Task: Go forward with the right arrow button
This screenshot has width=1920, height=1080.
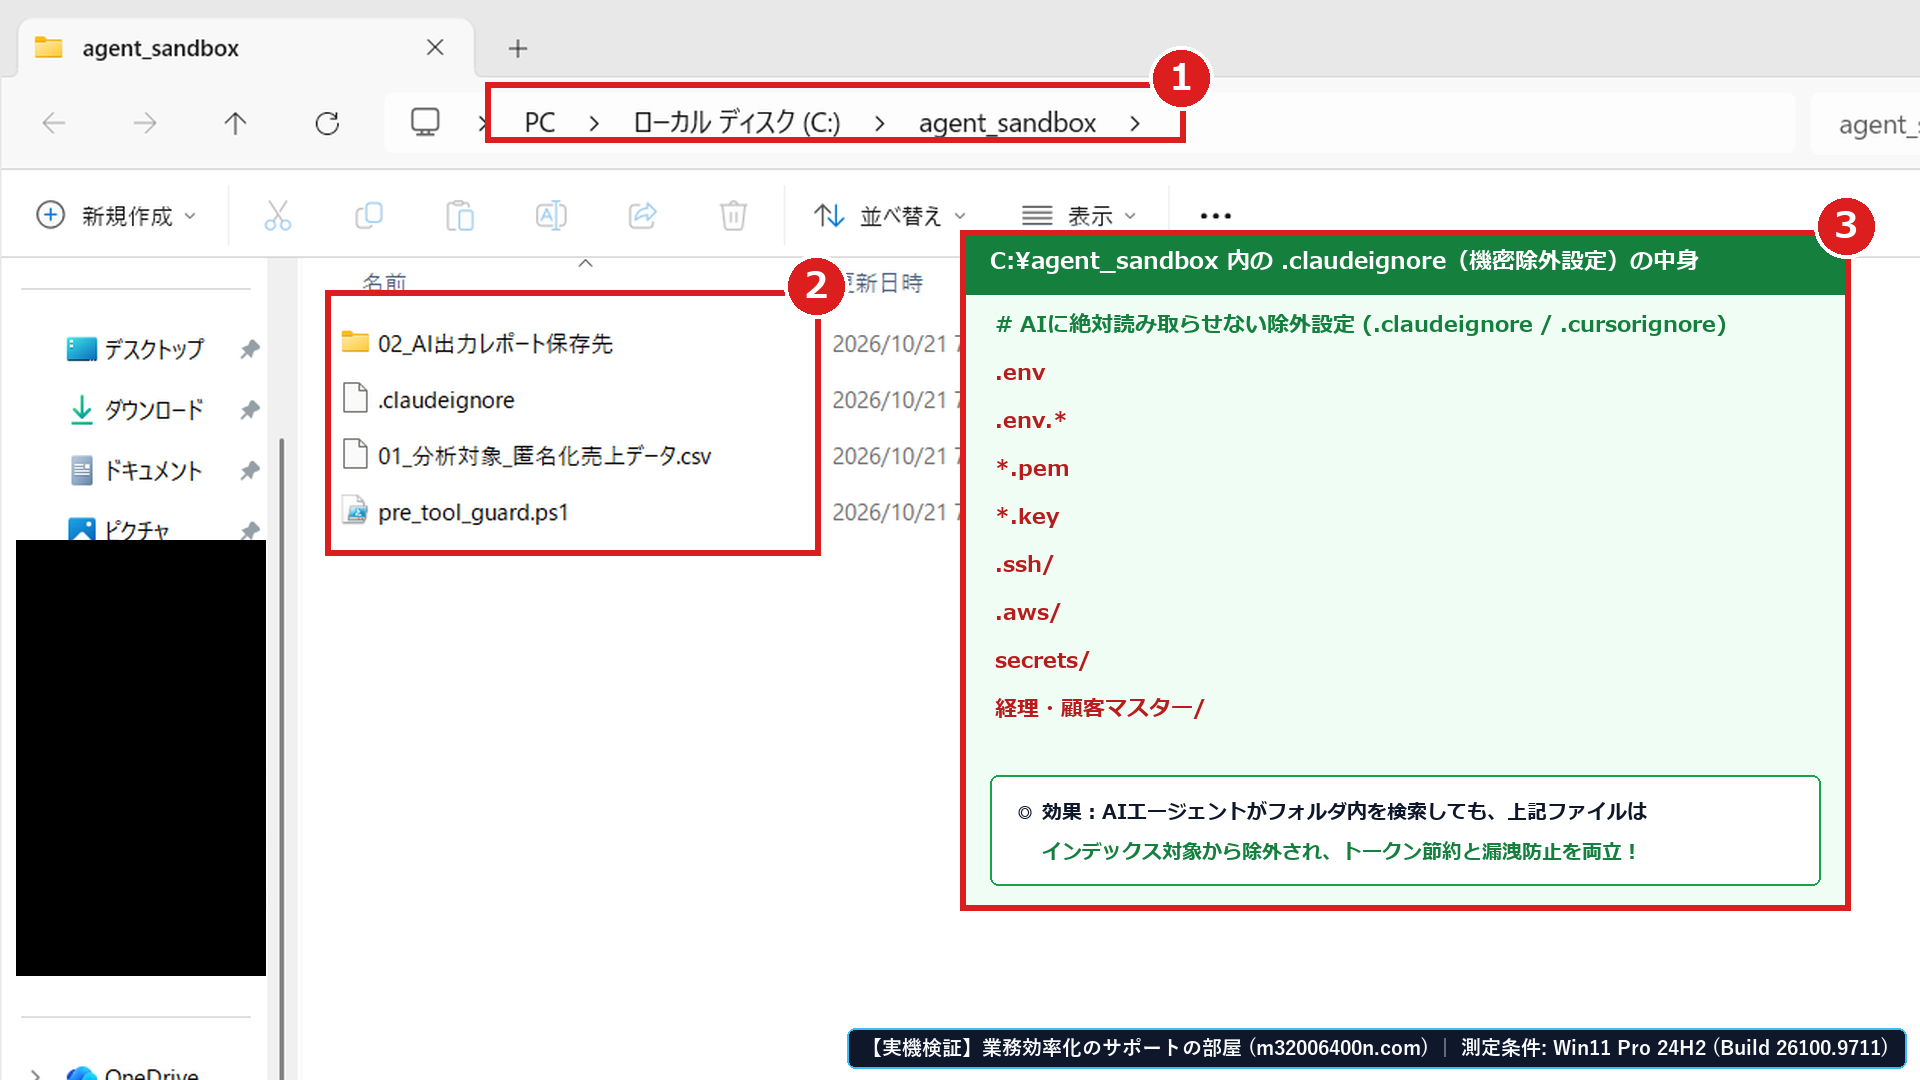Action: point(145,123)
